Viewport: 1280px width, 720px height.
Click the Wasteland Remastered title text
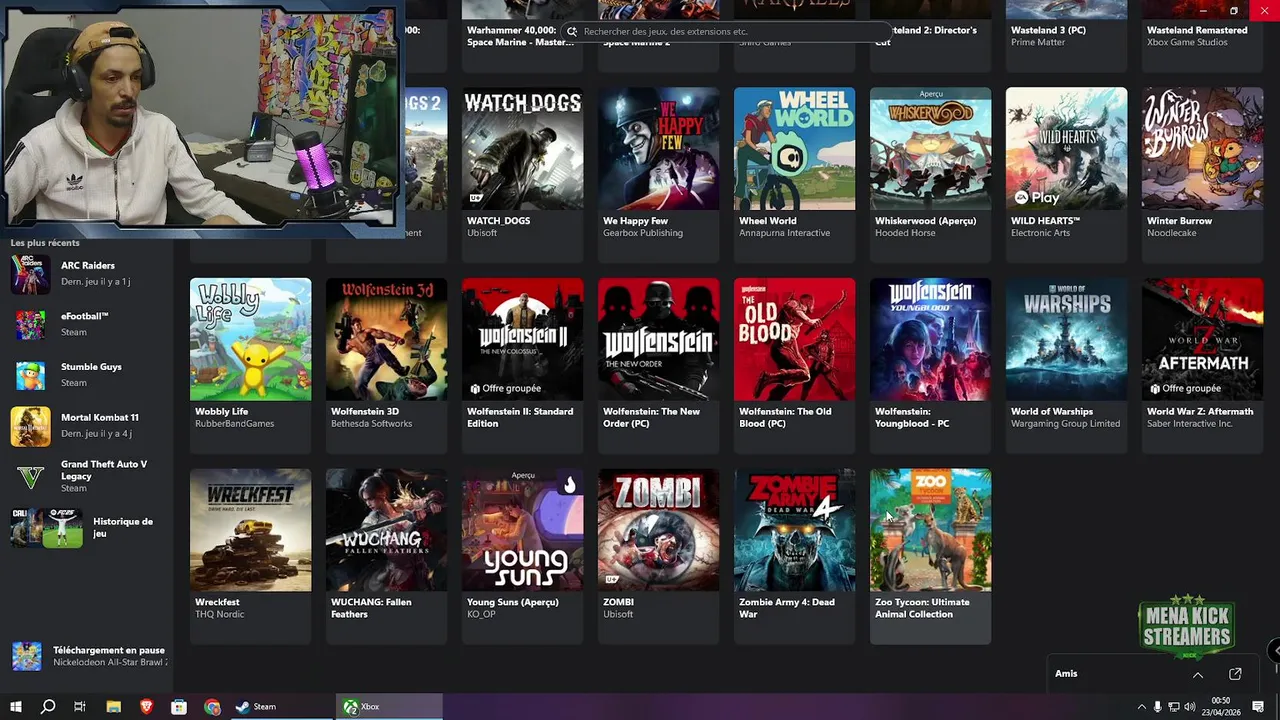(x=1197, y=30)
